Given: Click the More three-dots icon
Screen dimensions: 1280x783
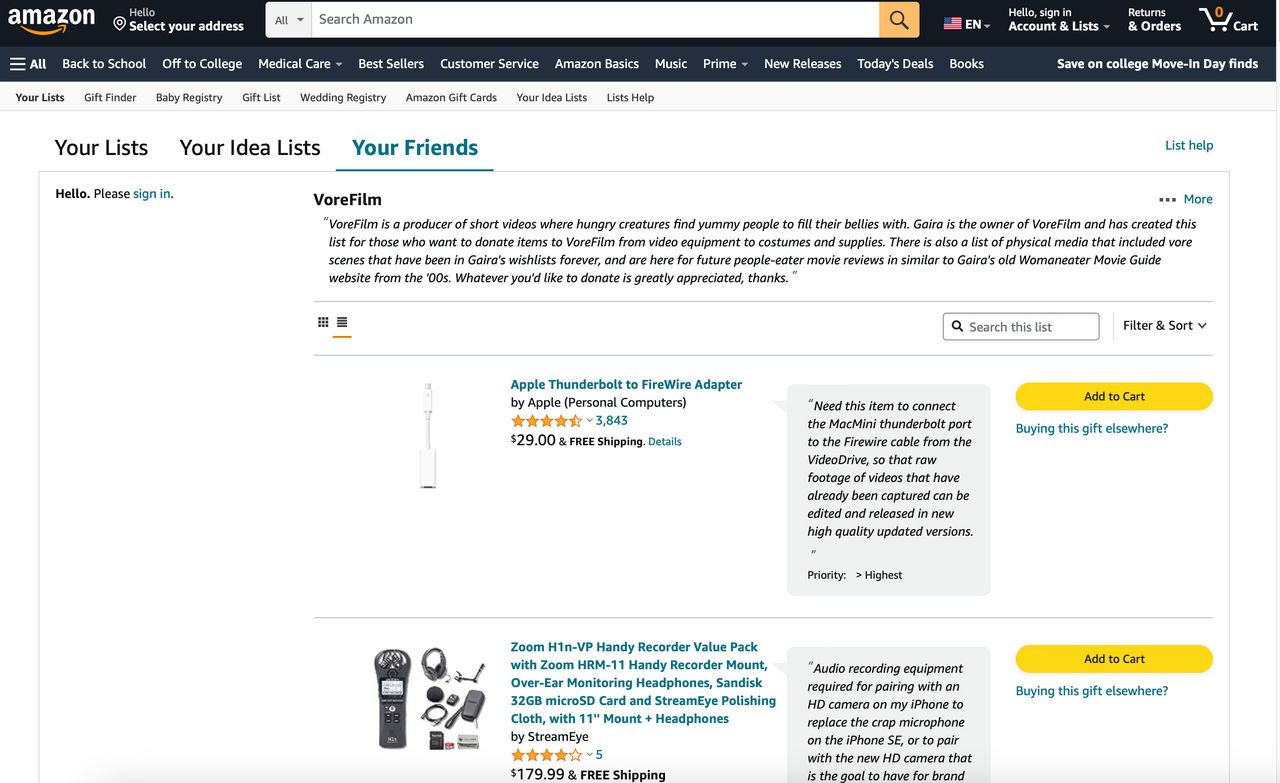Looking at the screenshot, I should pyautogui.click(x=1167, y=199).
